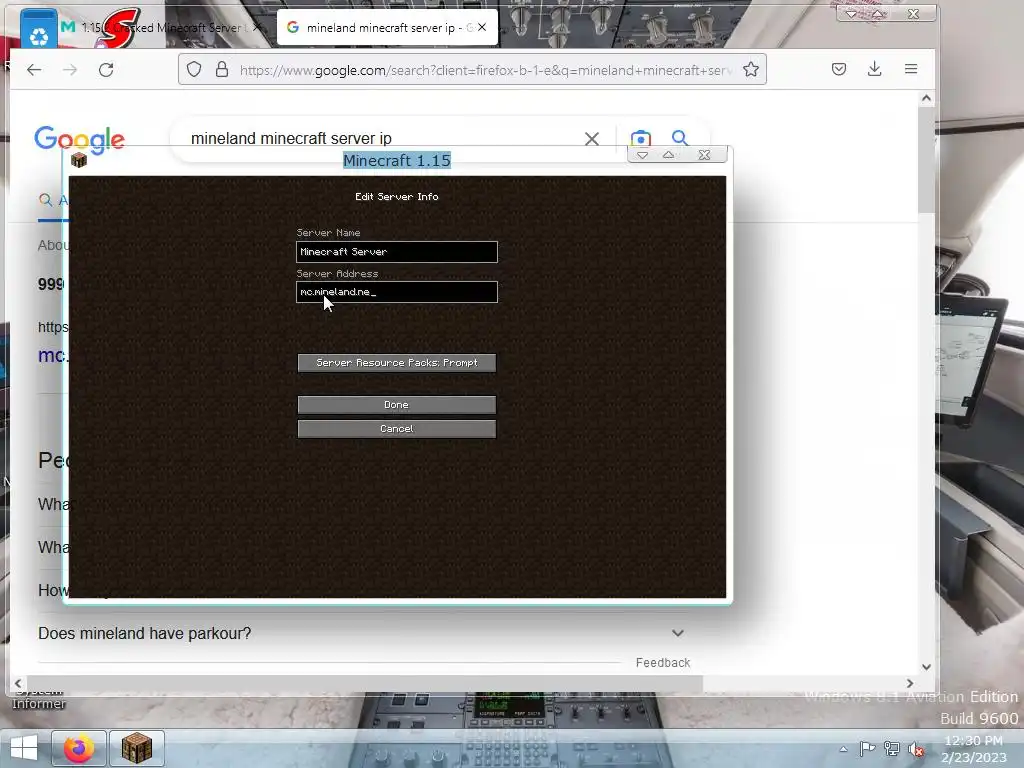Bookmark this page with the star
1024x768 pixels.
[751, 69]
